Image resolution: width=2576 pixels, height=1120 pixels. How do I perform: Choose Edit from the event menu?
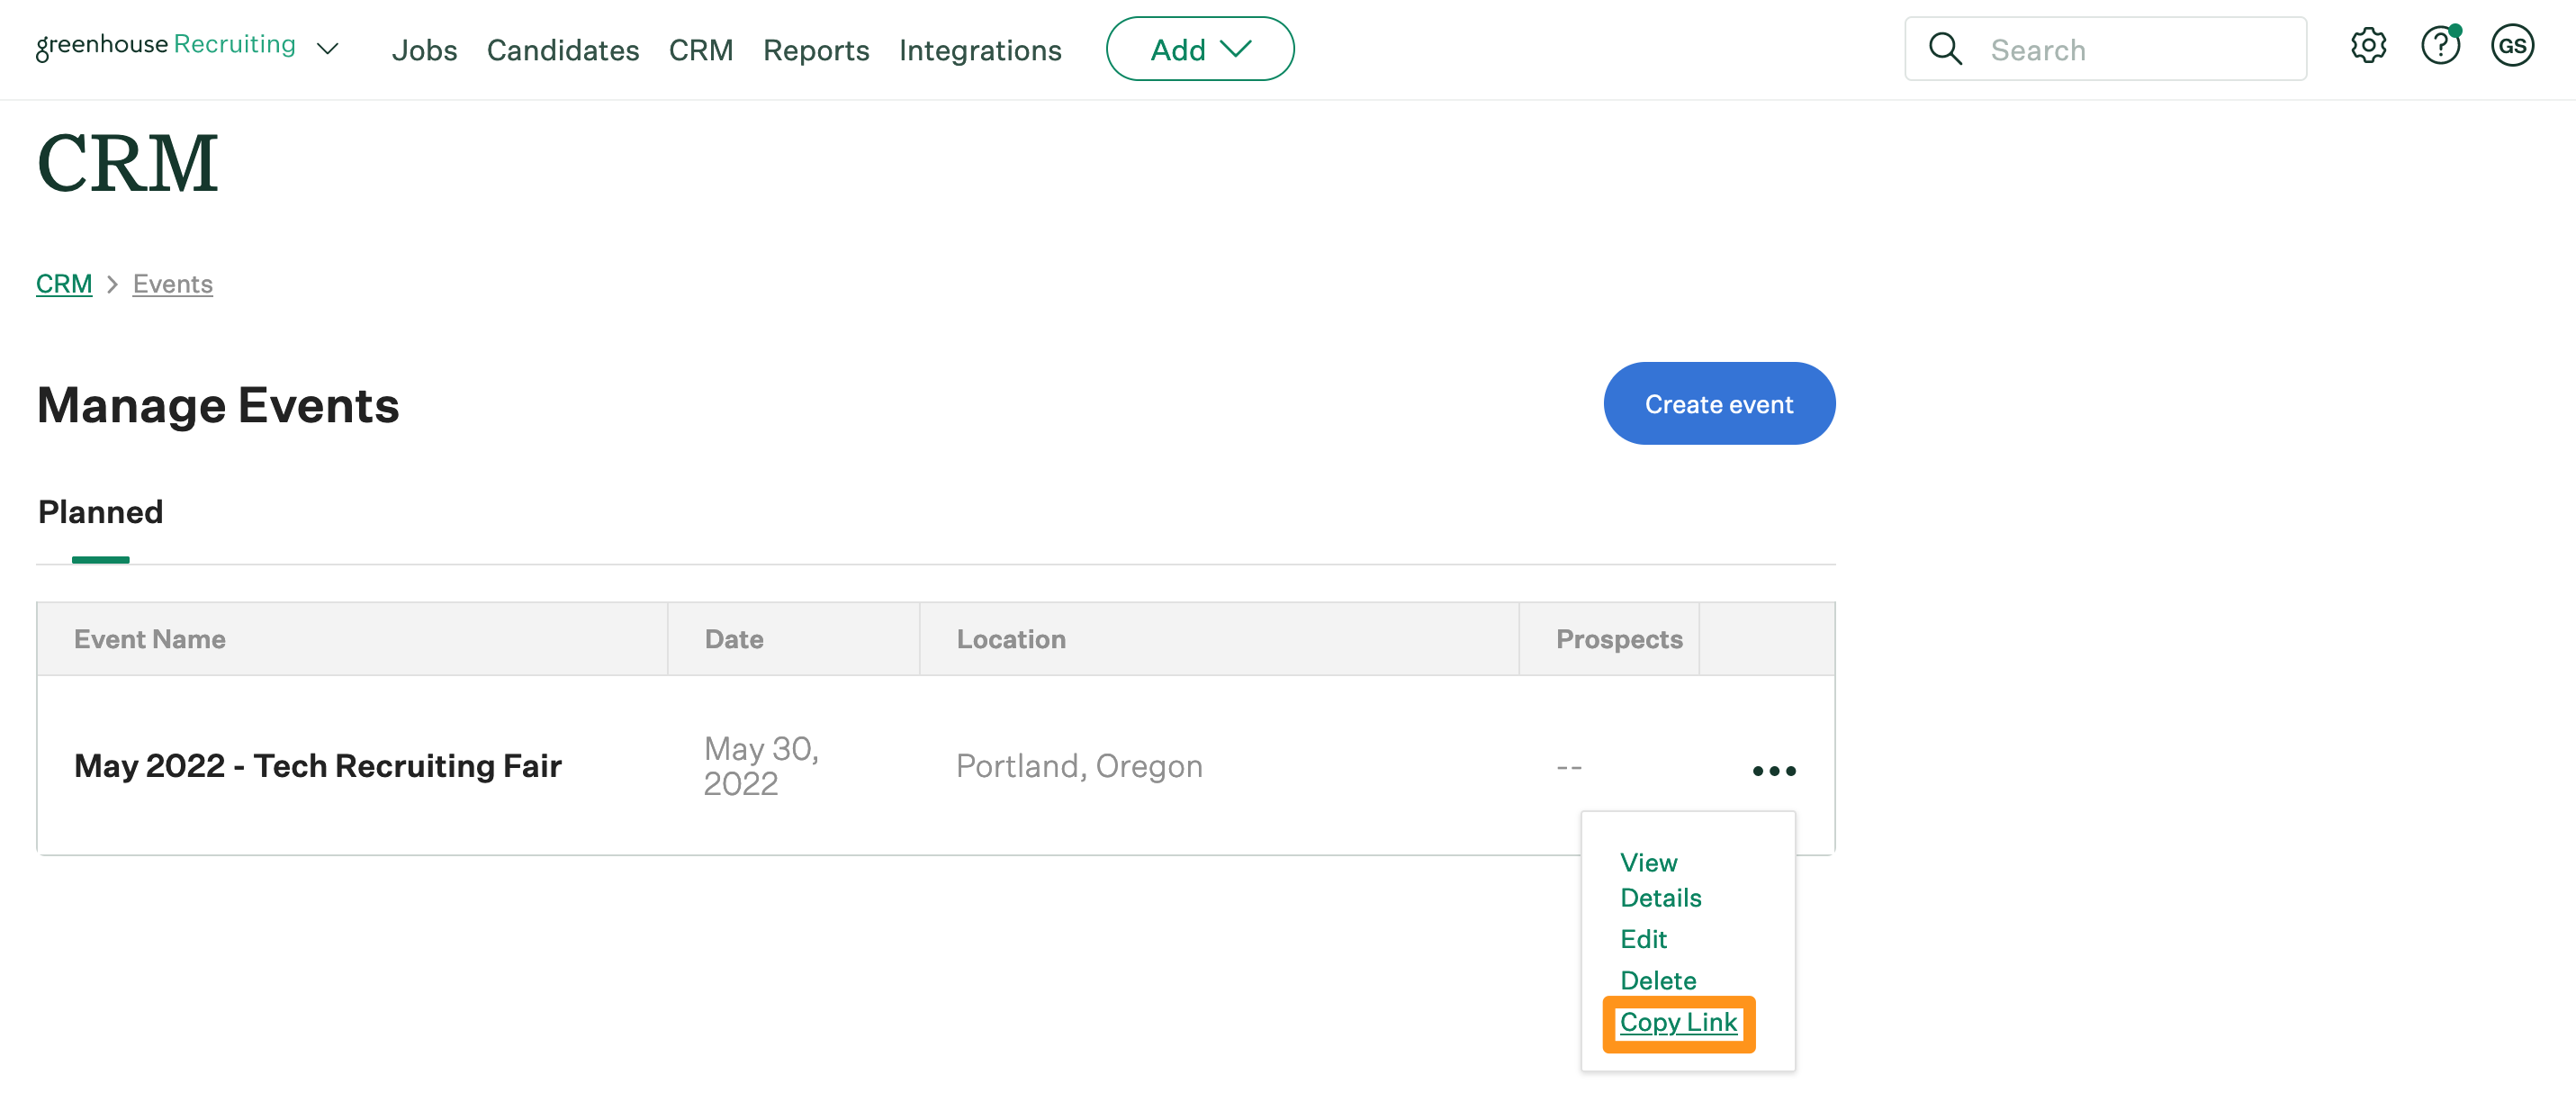[1643, 939]
